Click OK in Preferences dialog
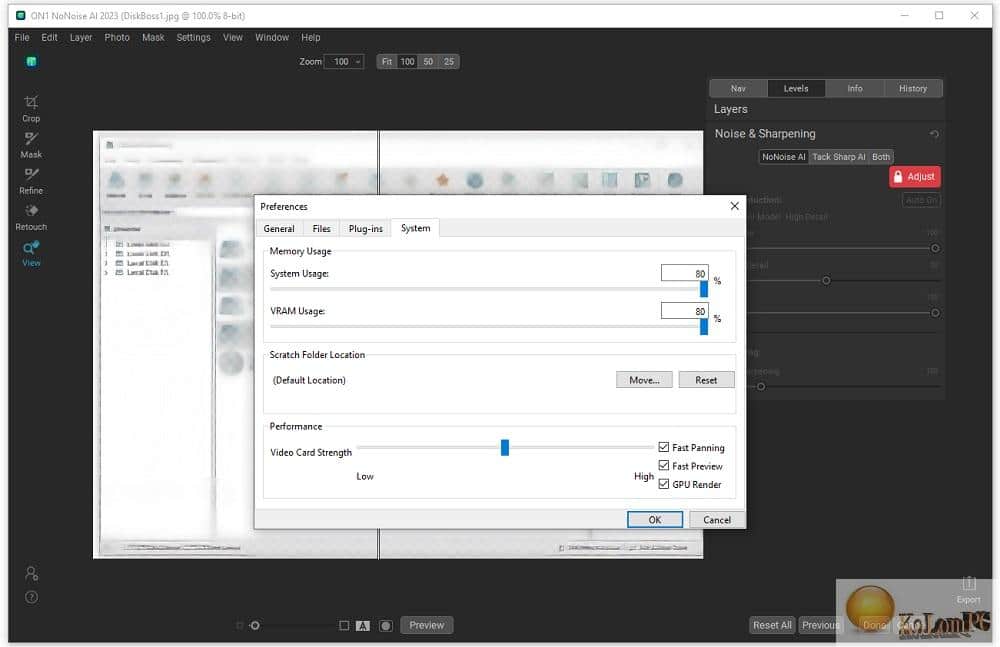 654,519
